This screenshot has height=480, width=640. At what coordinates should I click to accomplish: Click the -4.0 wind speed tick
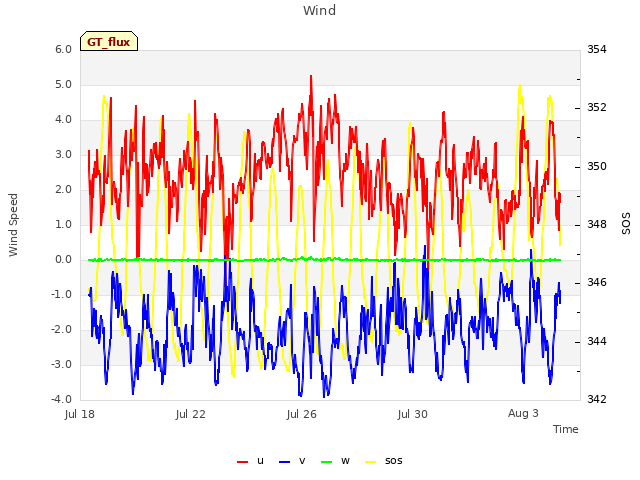62,399
